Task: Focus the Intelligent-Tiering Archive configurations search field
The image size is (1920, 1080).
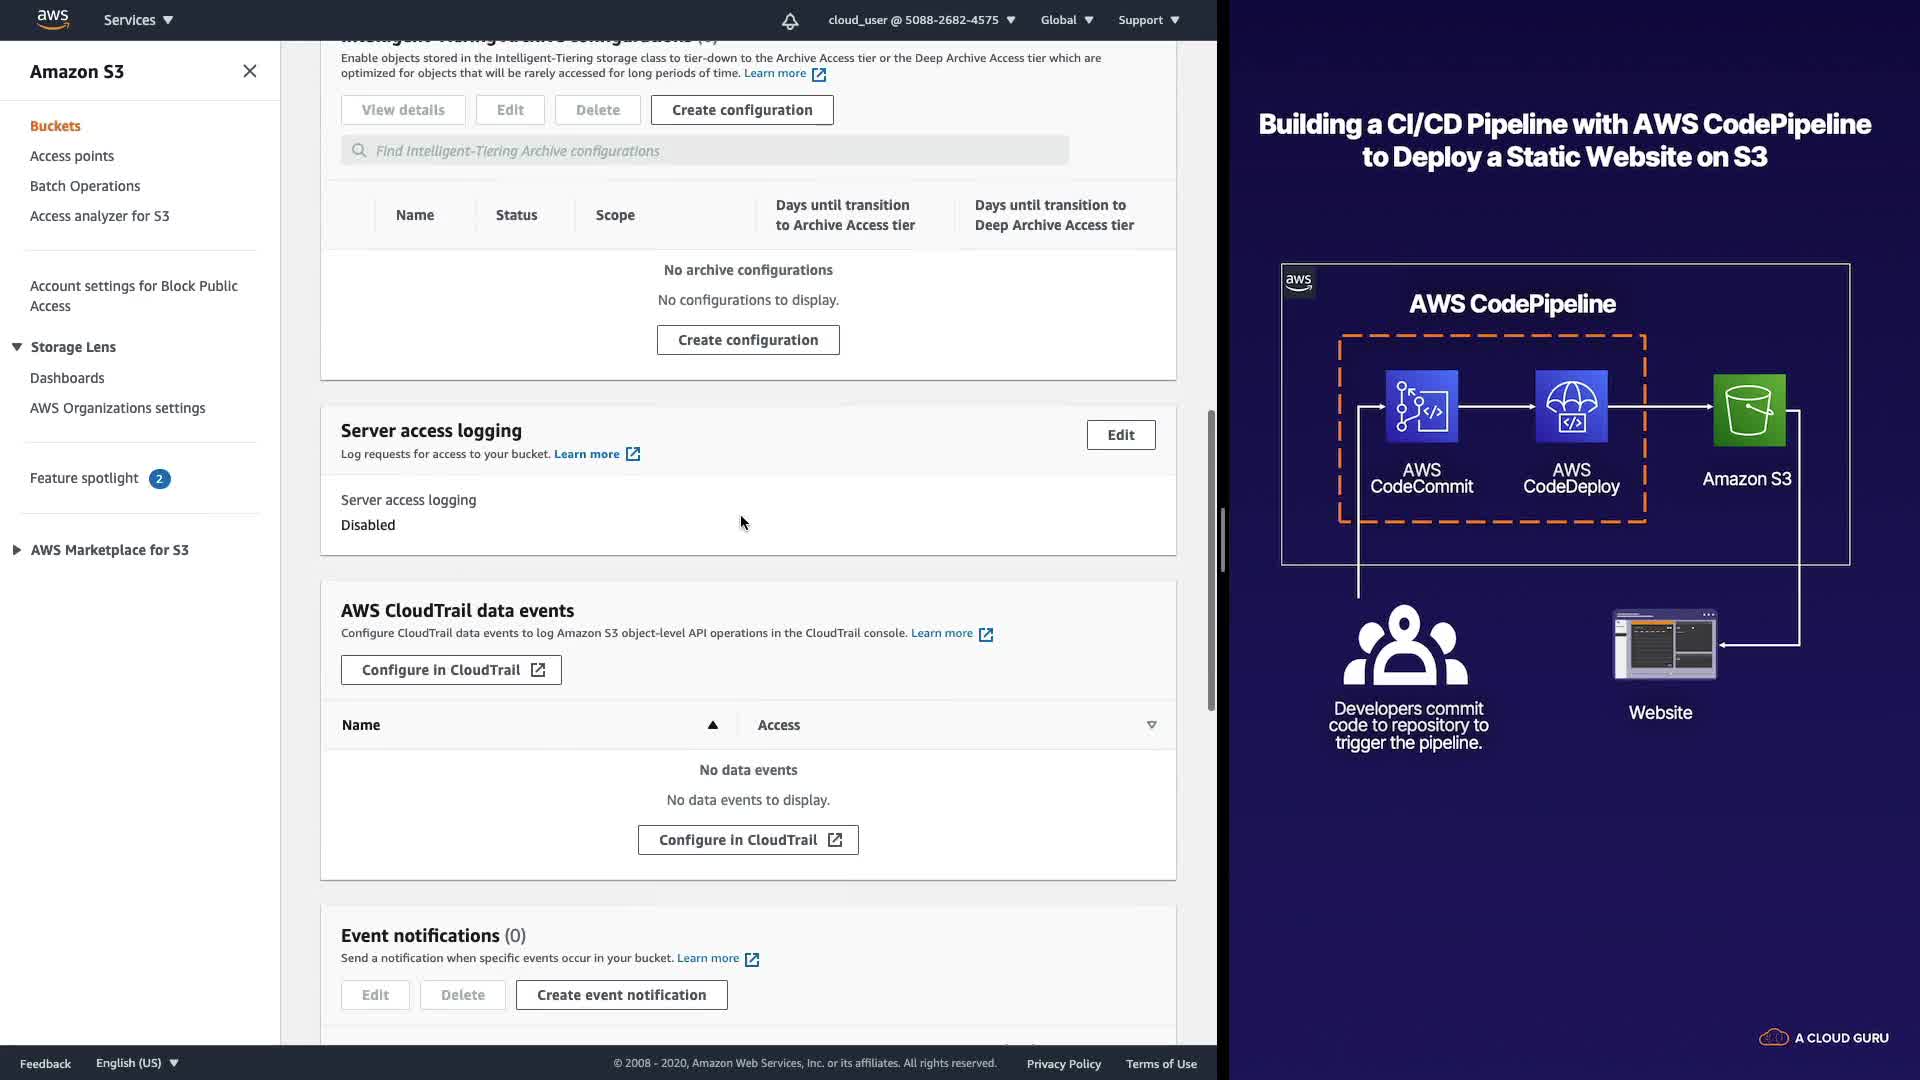Action: pos(705,151)
